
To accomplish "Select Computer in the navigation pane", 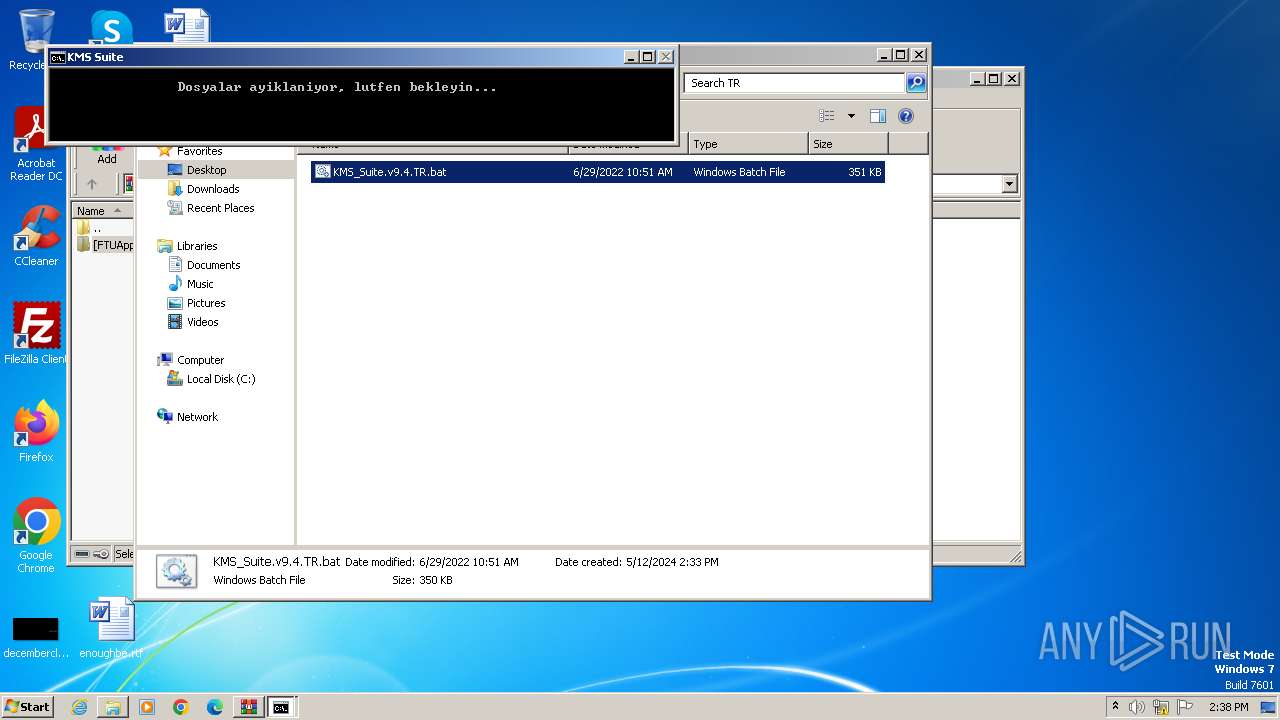I will point(200,360).
